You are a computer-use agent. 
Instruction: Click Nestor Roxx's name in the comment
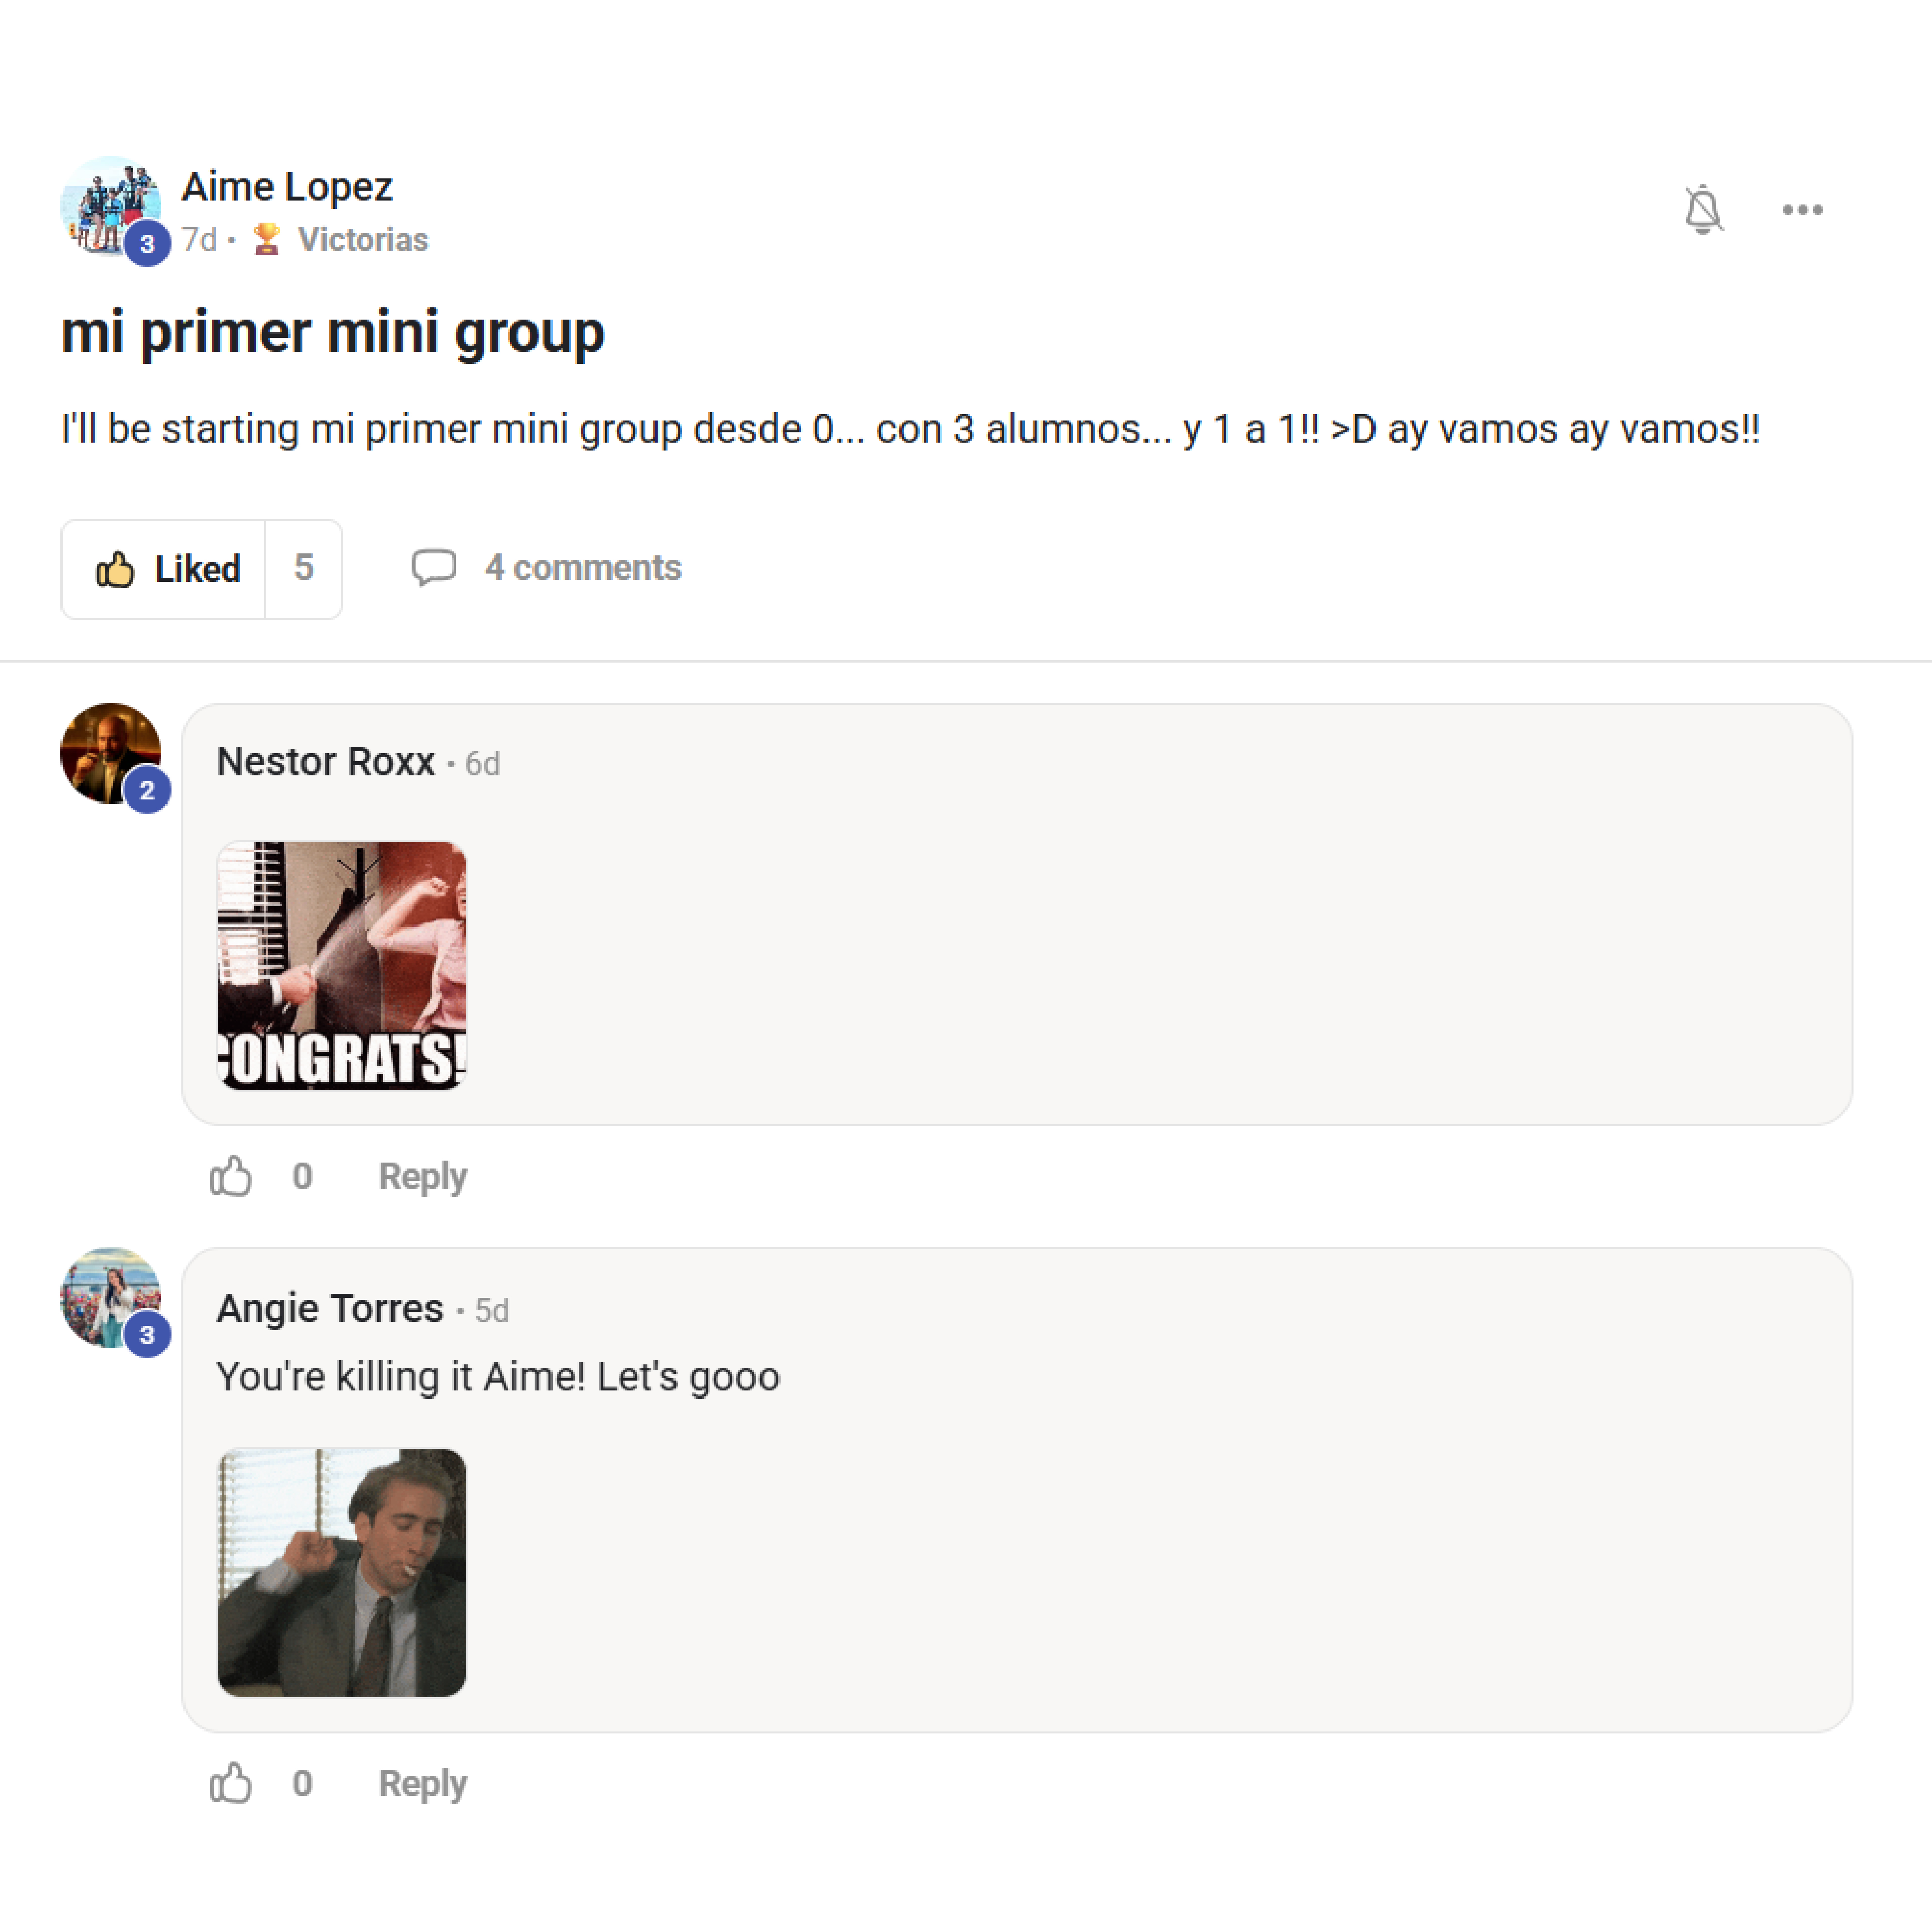tap(325, 762)
